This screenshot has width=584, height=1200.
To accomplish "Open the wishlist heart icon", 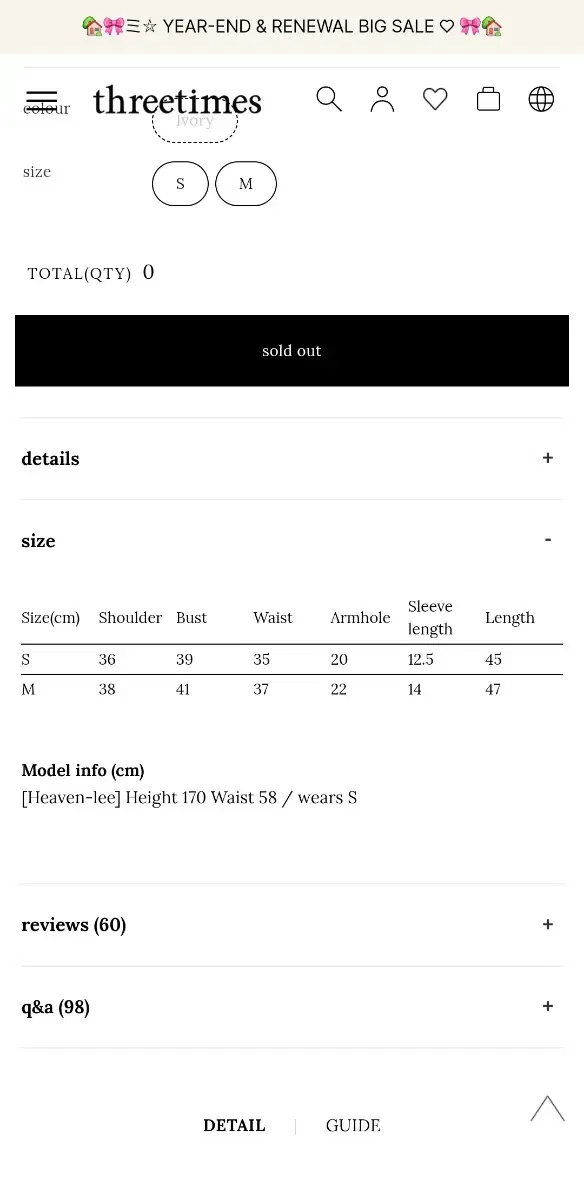I will pyautogui.click(x=435, y=99).
